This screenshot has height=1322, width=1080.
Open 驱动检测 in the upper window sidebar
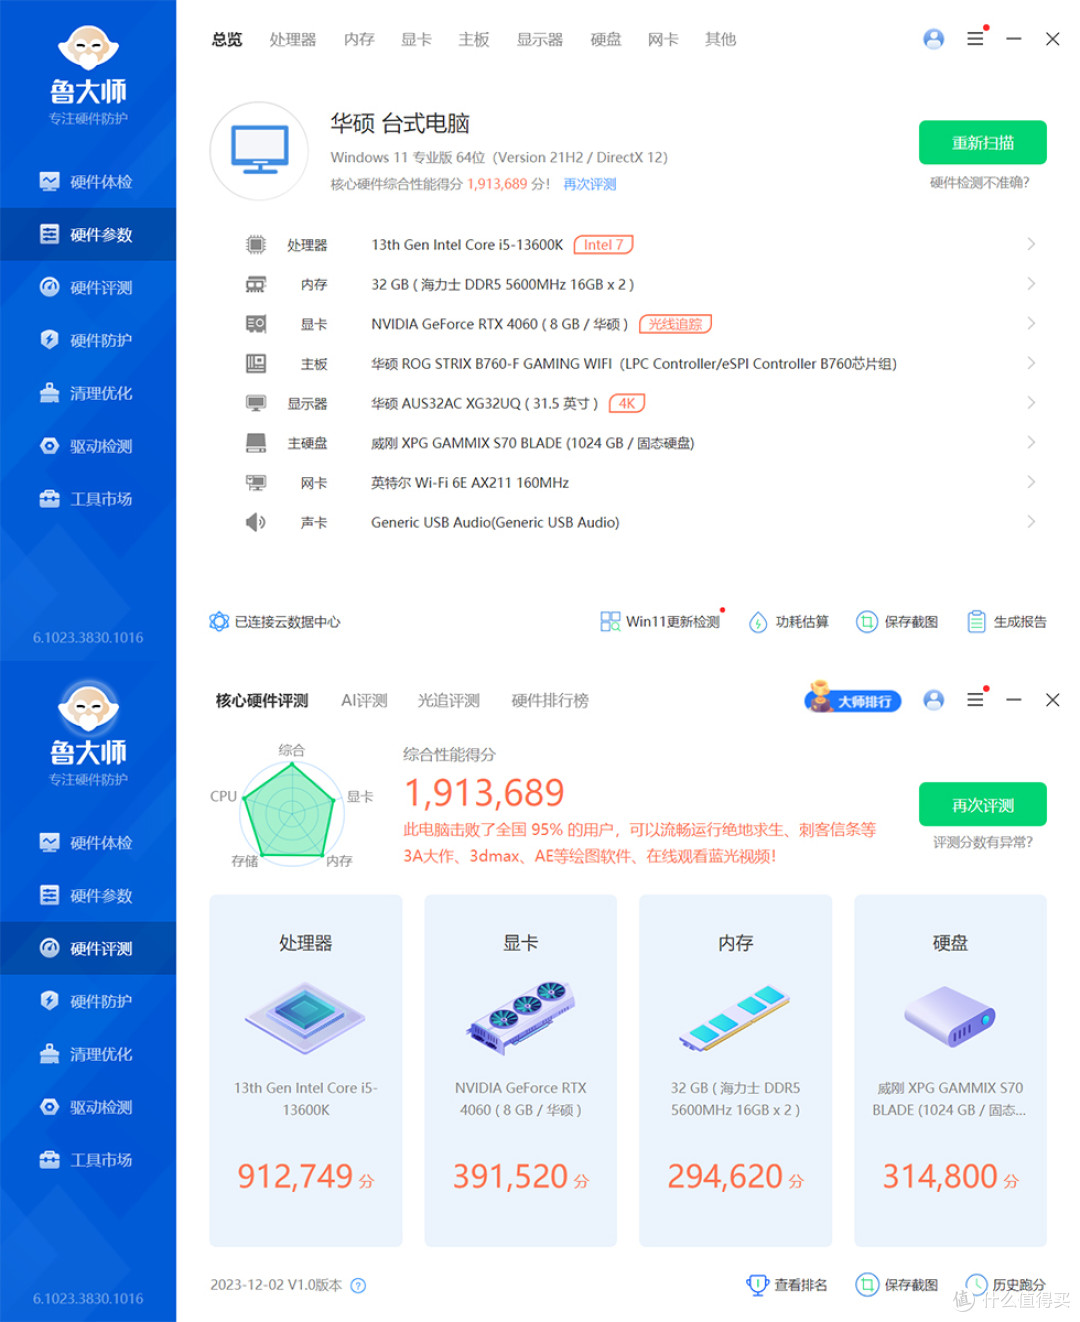point(88,446)
